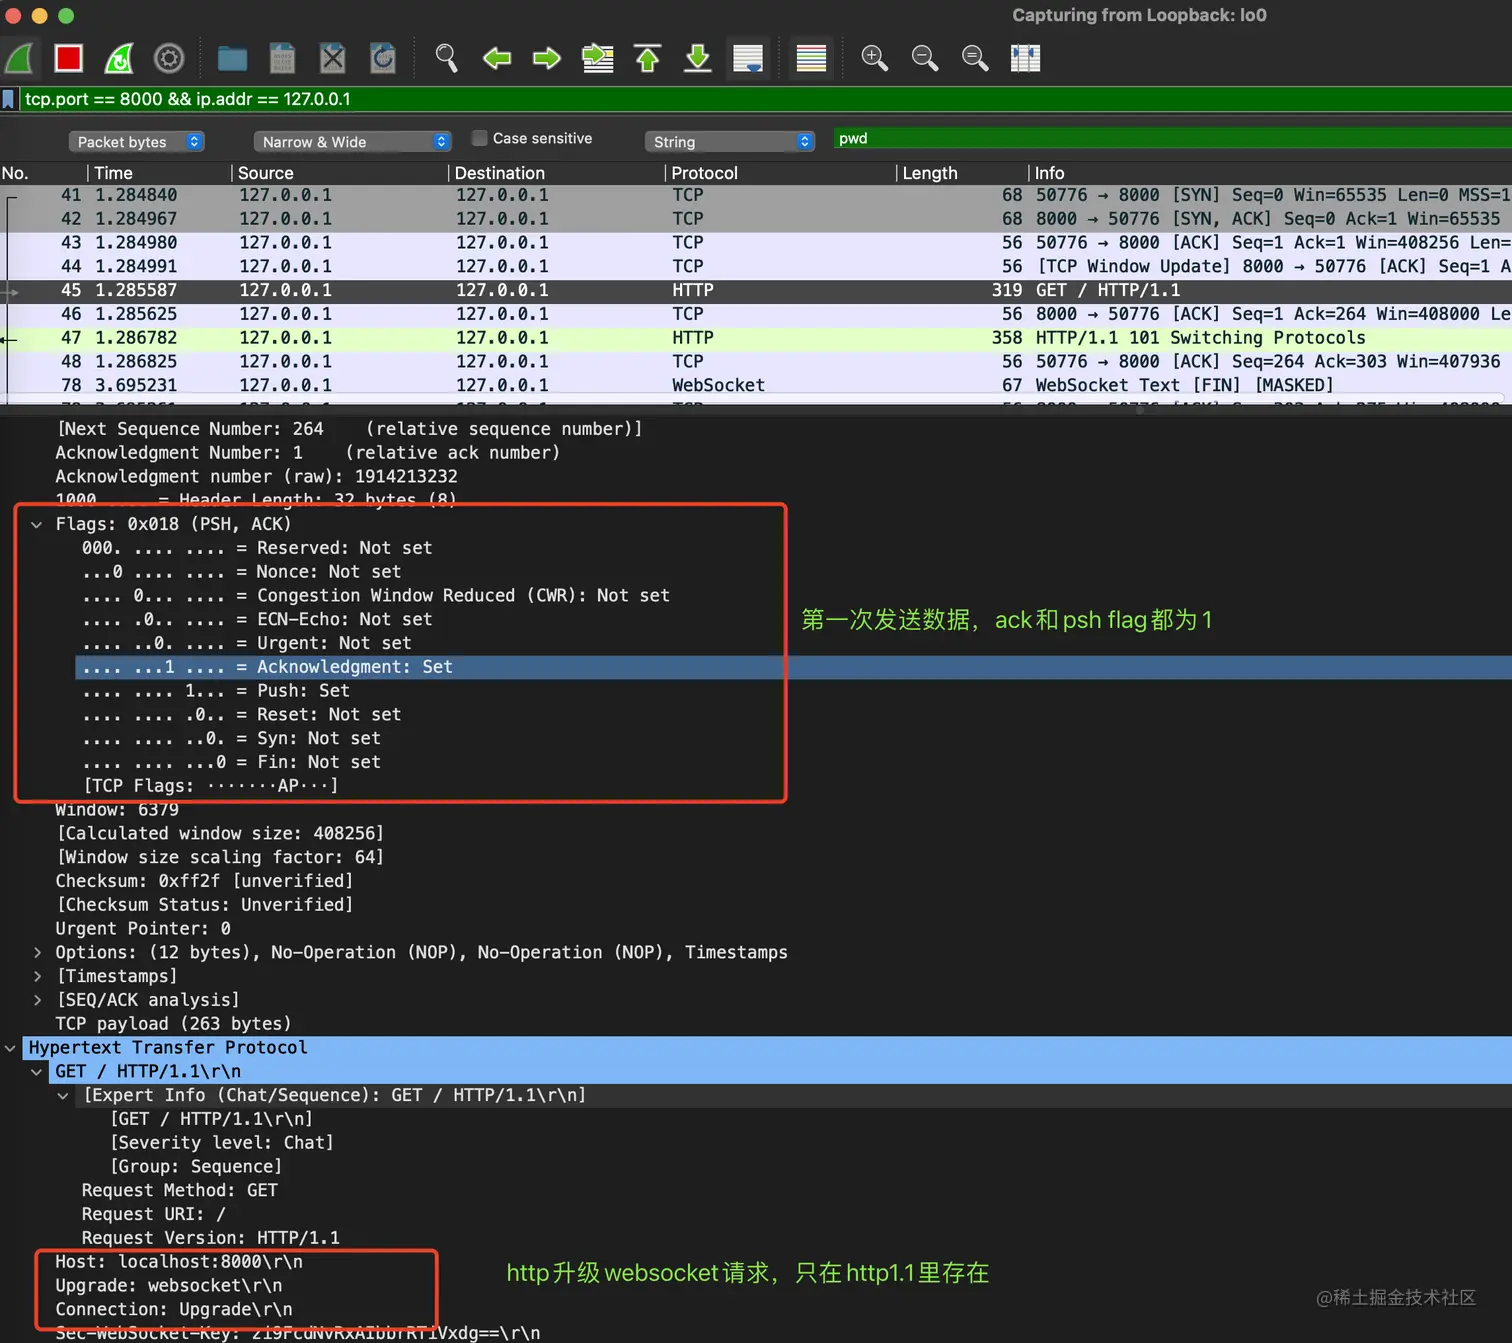This screenshot has width=1512, height=1343.
Task: Select packet 43 in the list
Action: 756,243
